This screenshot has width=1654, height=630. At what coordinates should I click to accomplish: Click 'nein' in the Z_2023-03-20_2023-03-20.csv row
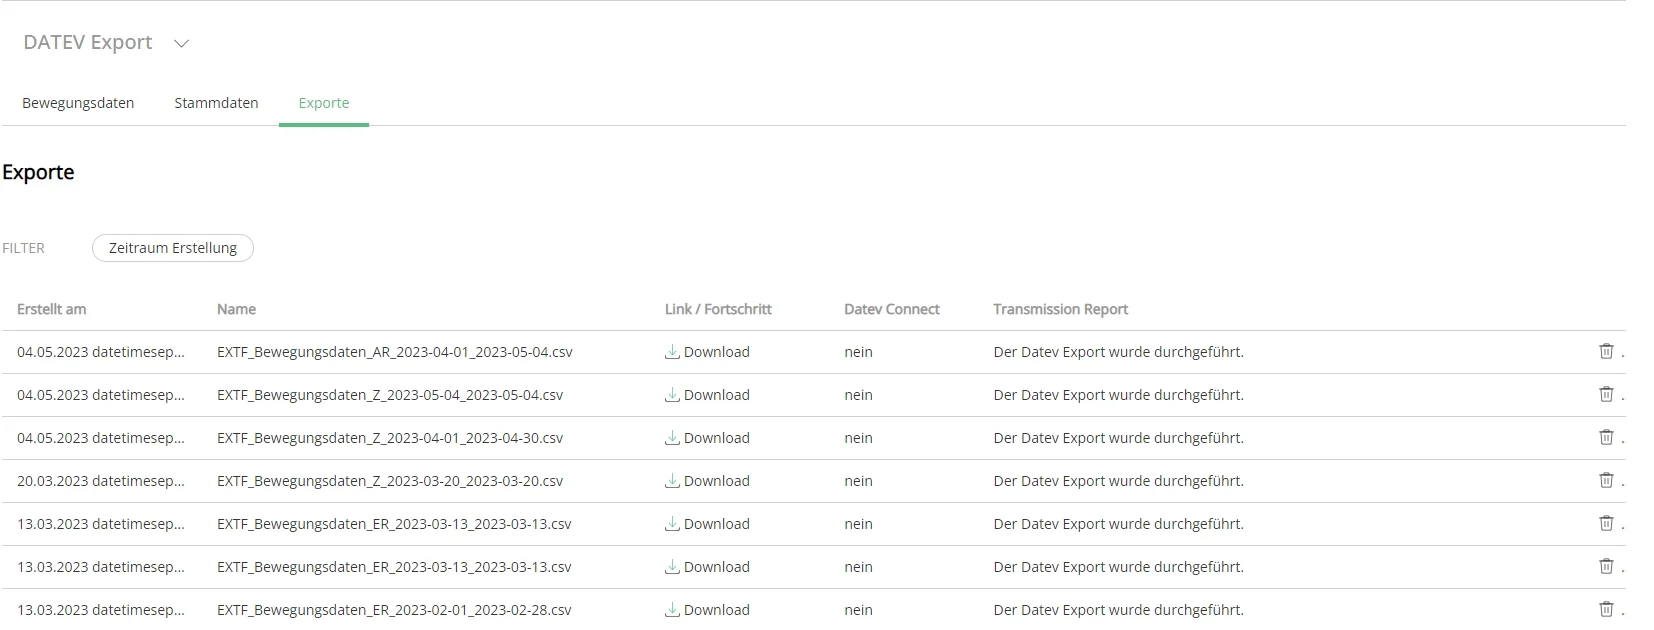pyautogui.click(x=858, y=481)
